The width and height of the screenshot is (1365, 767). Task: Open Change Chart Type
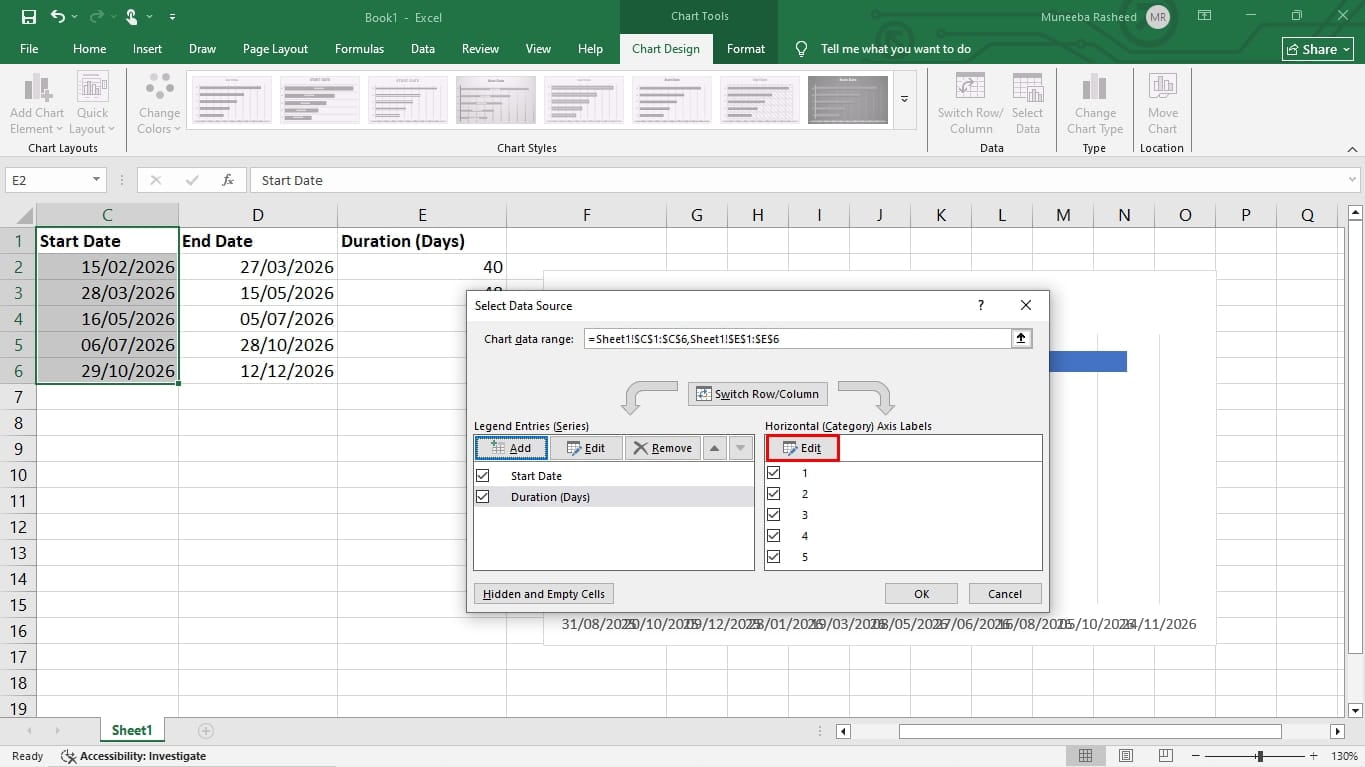[x=1095, y=103]
